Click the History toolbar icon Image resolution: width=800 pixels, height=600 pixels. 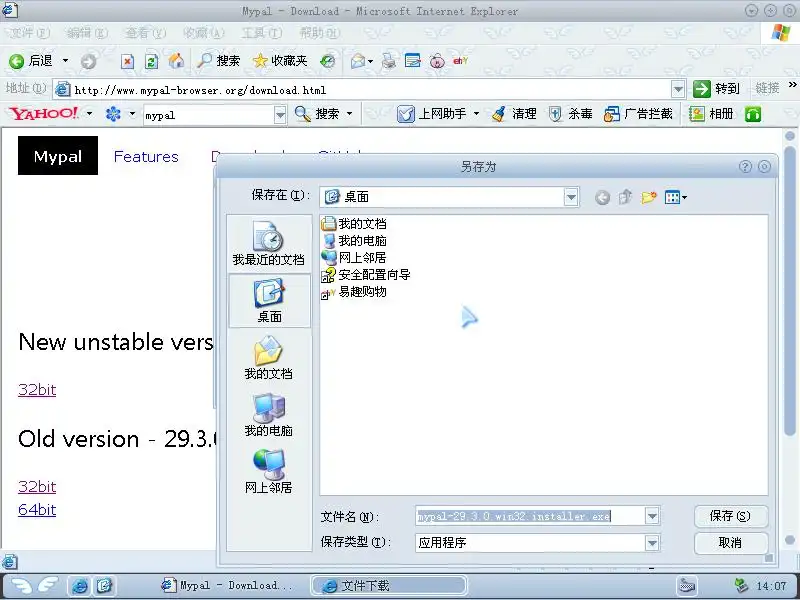click(x=328, y=61)
